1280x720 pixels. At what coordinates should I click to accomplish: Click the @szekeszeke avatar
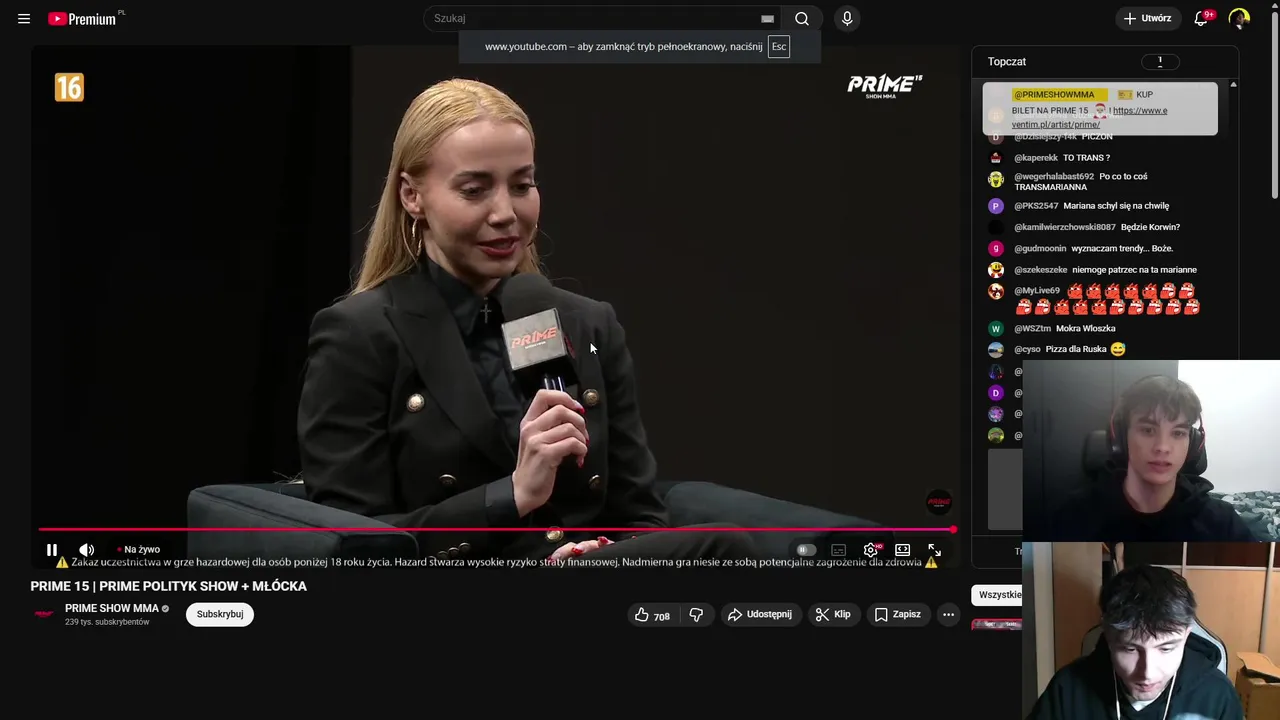pos(995,270)
